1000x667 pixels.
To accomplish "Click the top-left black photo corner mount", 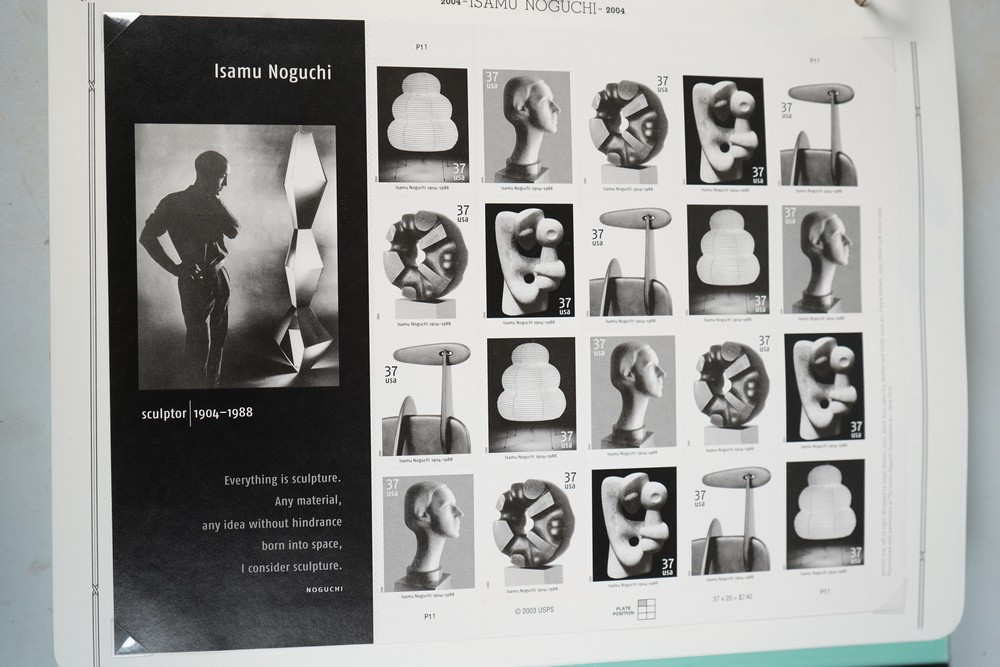I will point(123,27).
